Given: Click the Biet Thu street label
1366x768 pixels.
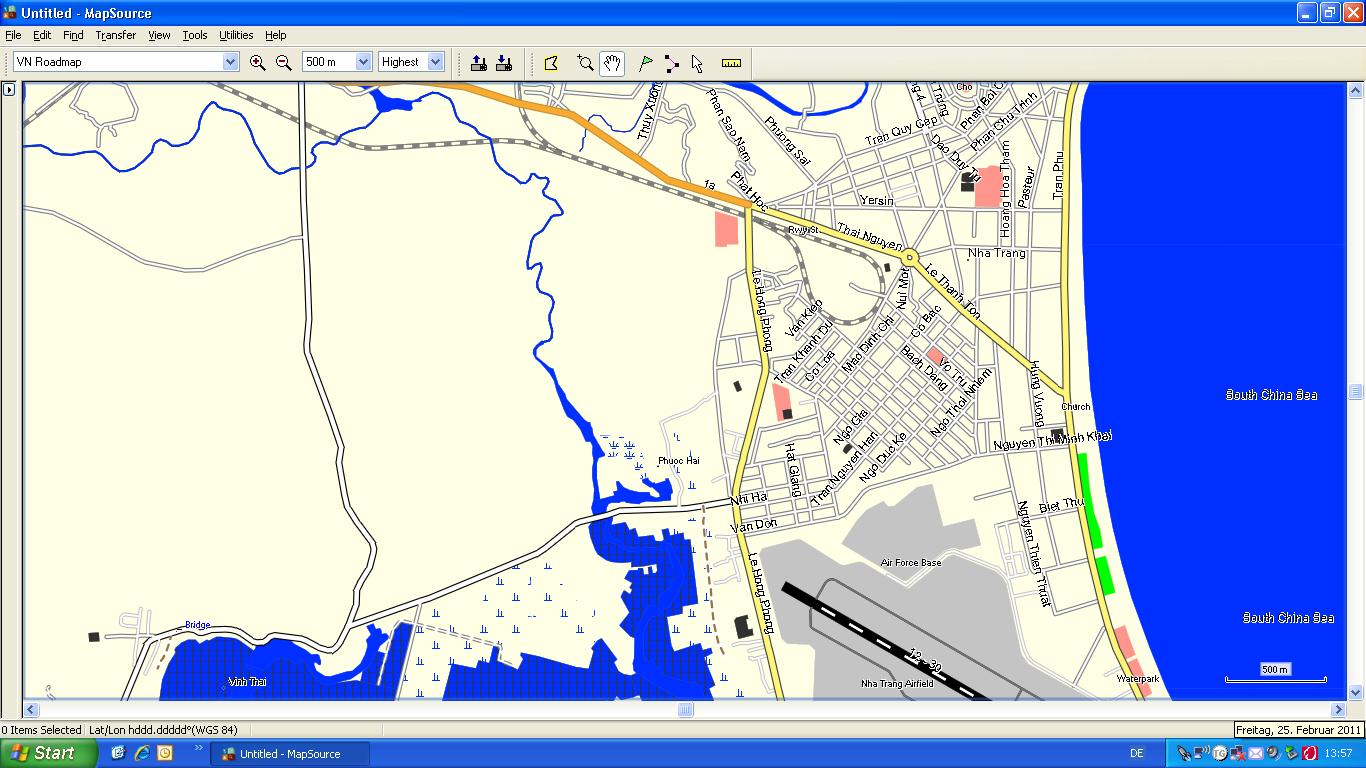Looking at the screenshot, I should pyautogui.click(x=1061, y=505).
